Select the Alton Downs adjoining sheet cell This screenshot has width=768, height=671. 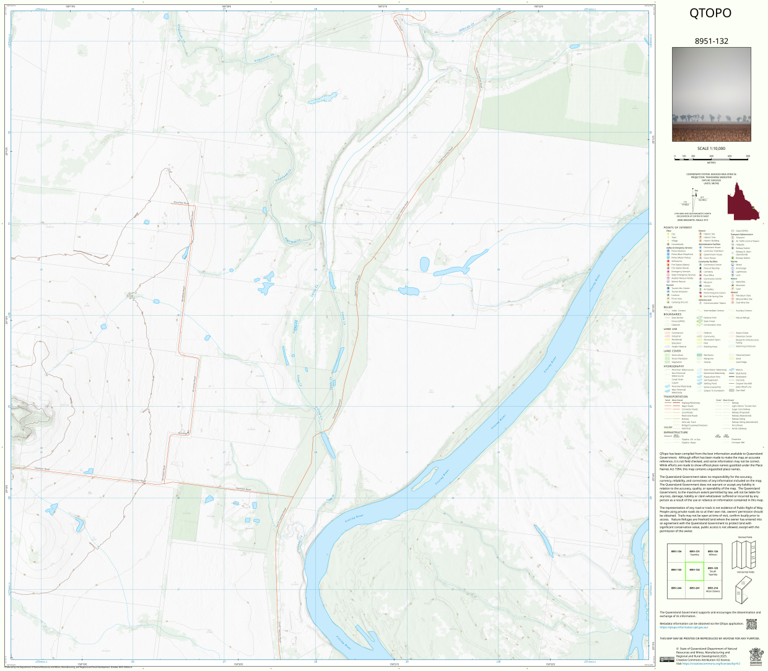(x=713, y=590)
